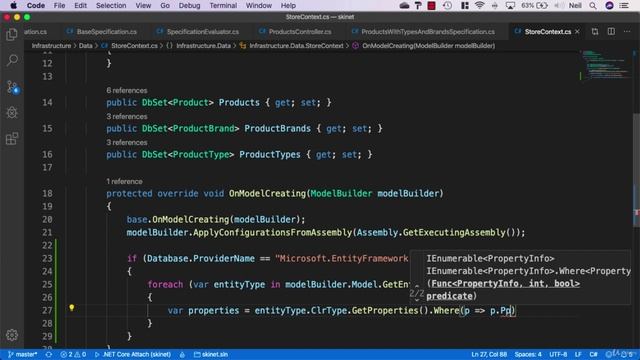The image size is (640, 360).
Task: Open the Selection menu
Action: click(111, 5)
